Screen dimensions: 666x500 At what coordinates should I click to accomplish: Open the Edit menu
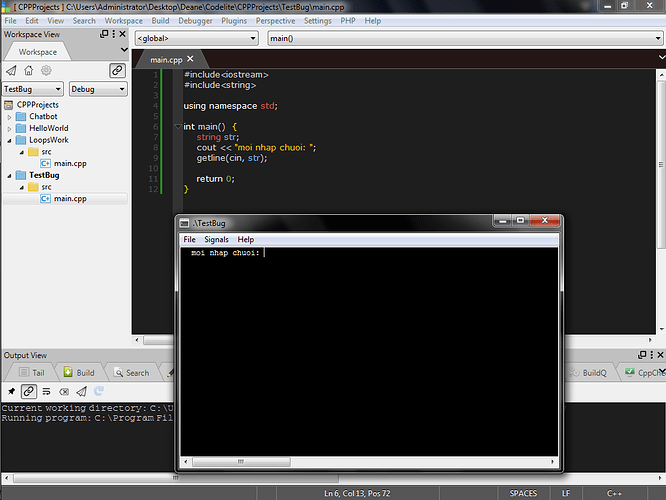(x=31, y=21)
